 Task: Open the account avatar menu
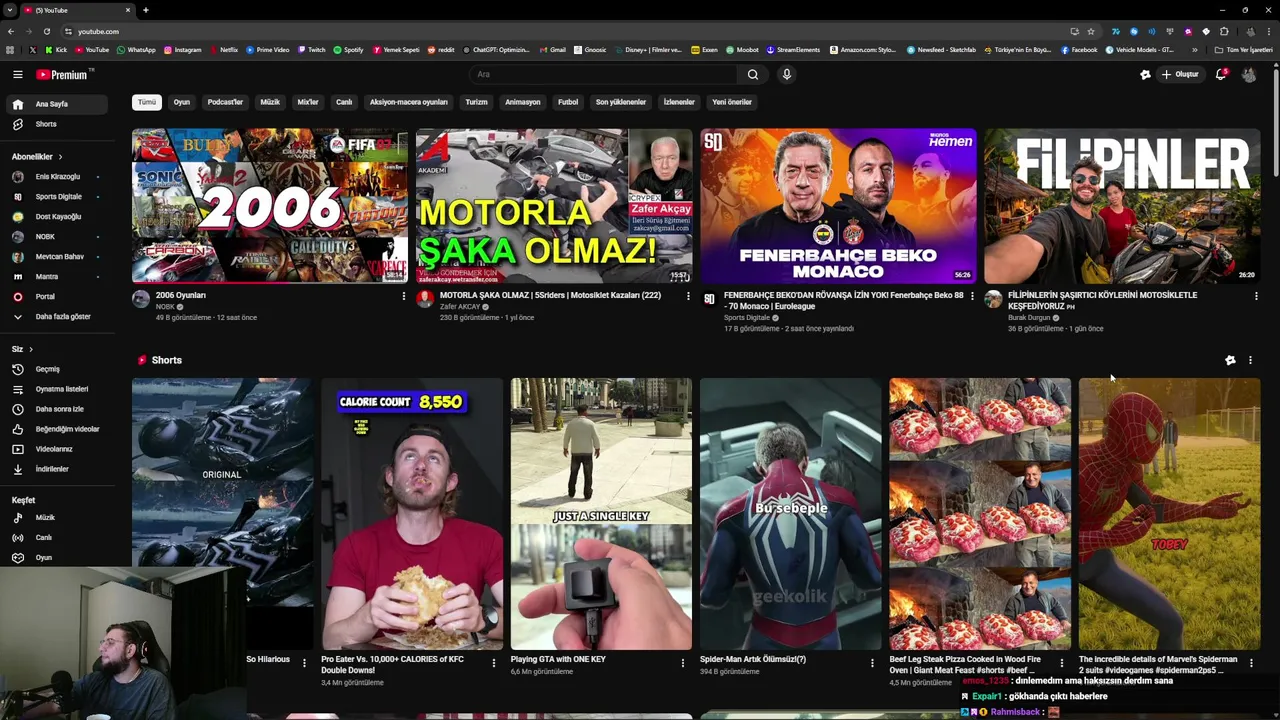[x=1249, y=74]
